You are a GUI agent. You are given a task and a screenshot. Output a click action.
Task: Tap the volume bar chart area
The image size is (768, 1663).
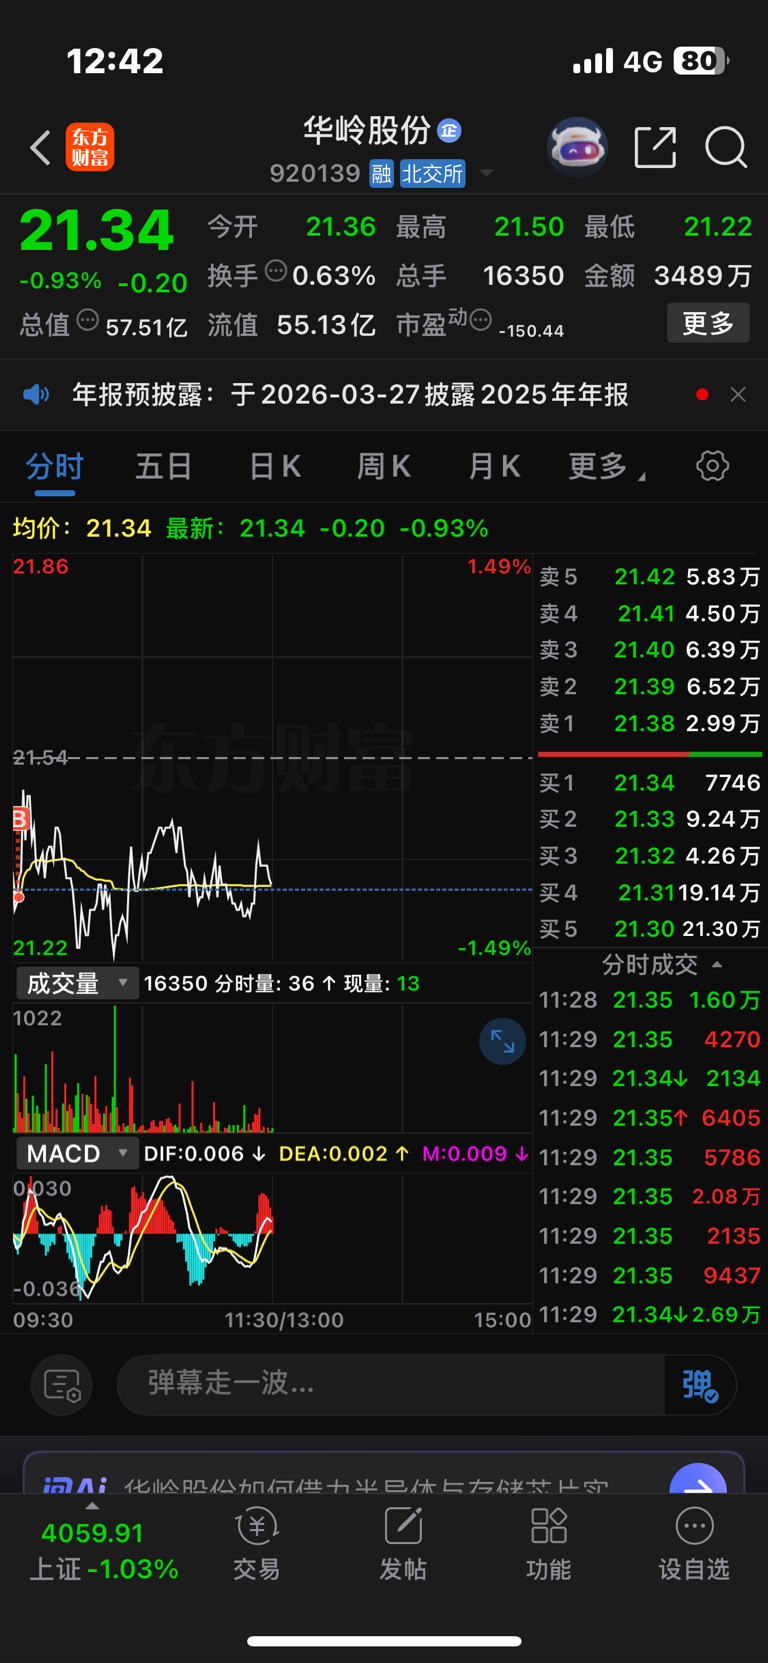point(272,1069)
